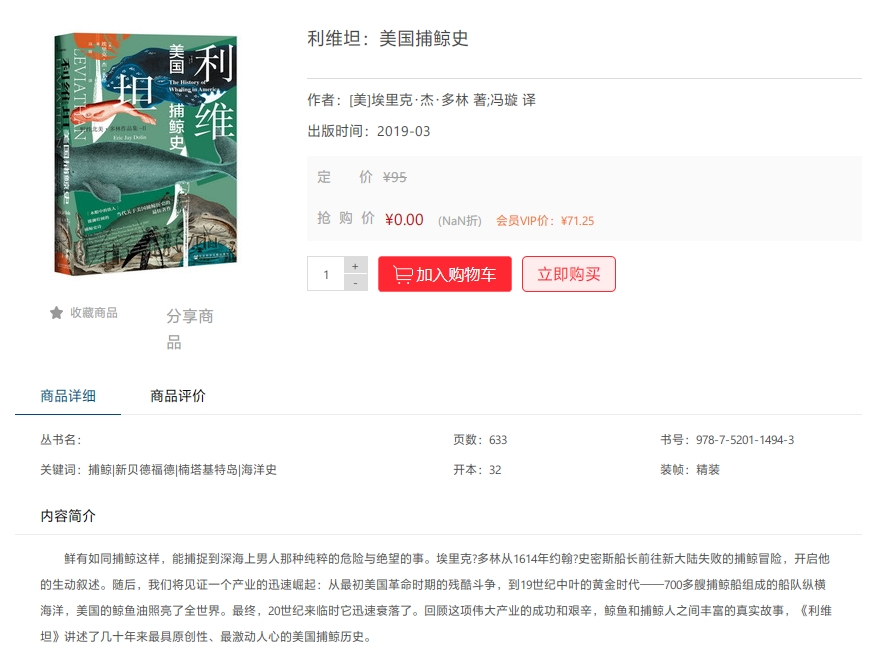Click the quantity input field
This screenshot has height=653, width=878.
pyautogui.click(x=326, y=274)
